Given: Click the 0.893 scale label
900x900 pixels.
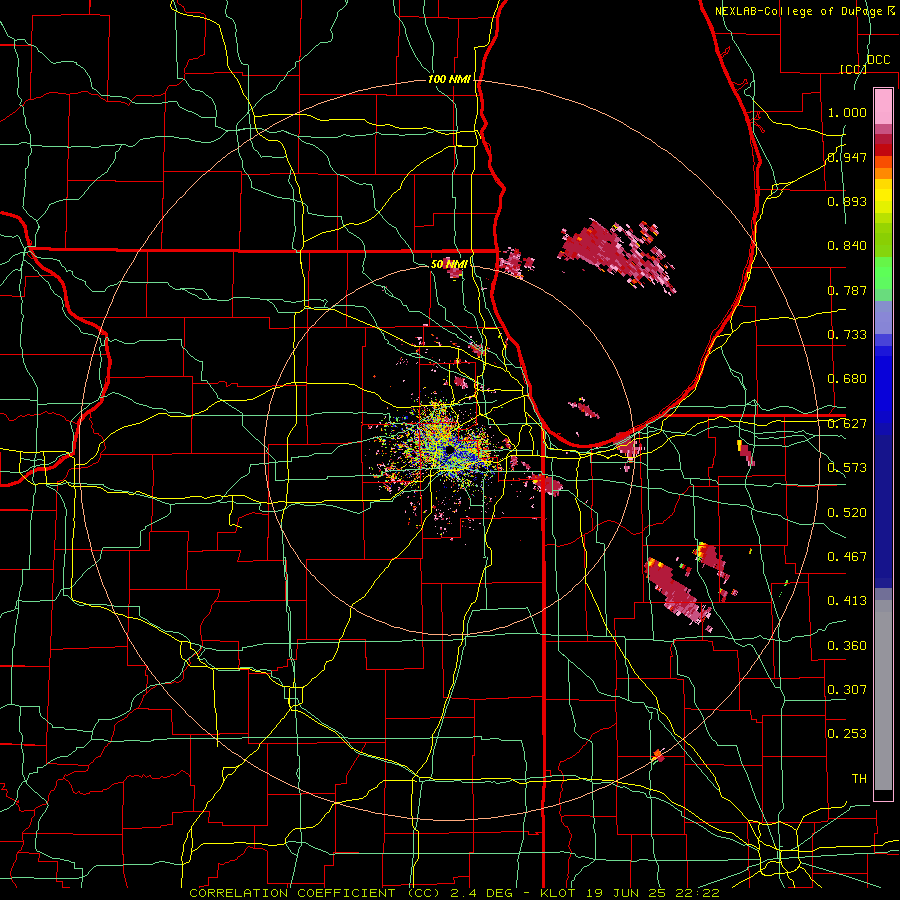Looking at the screenshot, I should pyautogui.click(x=847, y=201).
